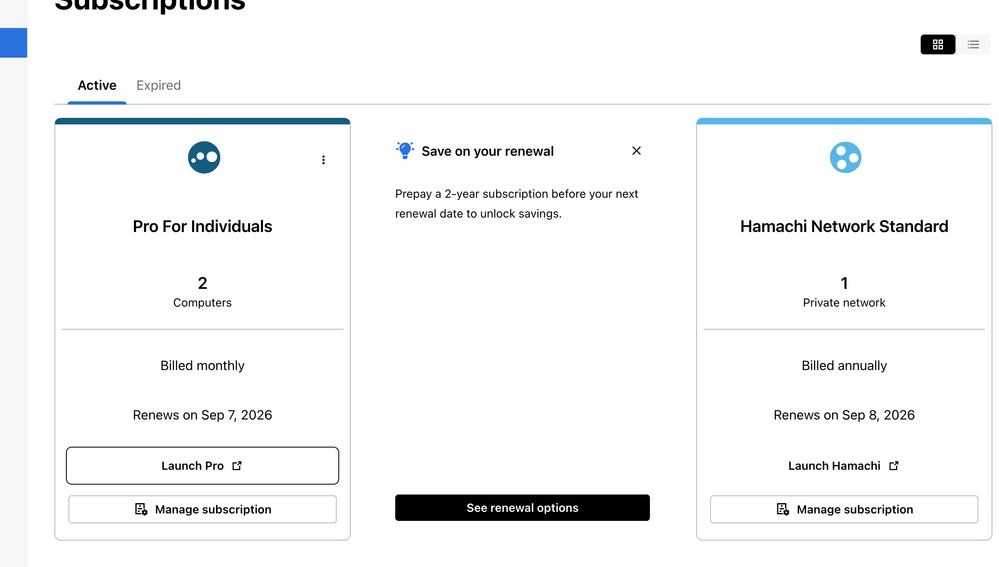
Task: Click the Hamachi Network Standard title
Action: [x=844, y=227]
